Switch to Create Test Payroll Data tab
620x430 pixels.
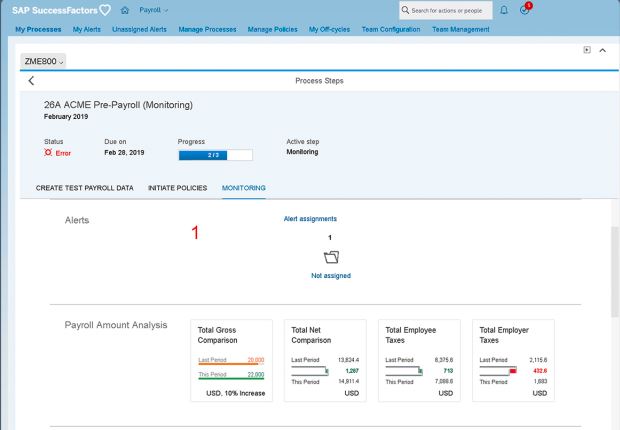click(x=85, y=188)
